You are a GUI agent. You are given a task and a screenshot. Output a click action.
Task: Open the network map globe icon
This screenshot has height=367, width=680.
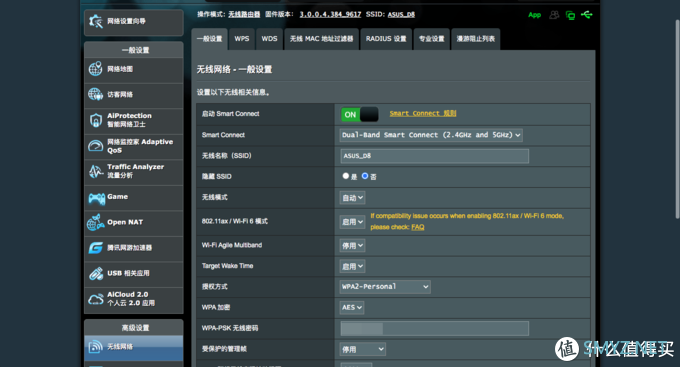pyautogui.click(x=95, y=69)
